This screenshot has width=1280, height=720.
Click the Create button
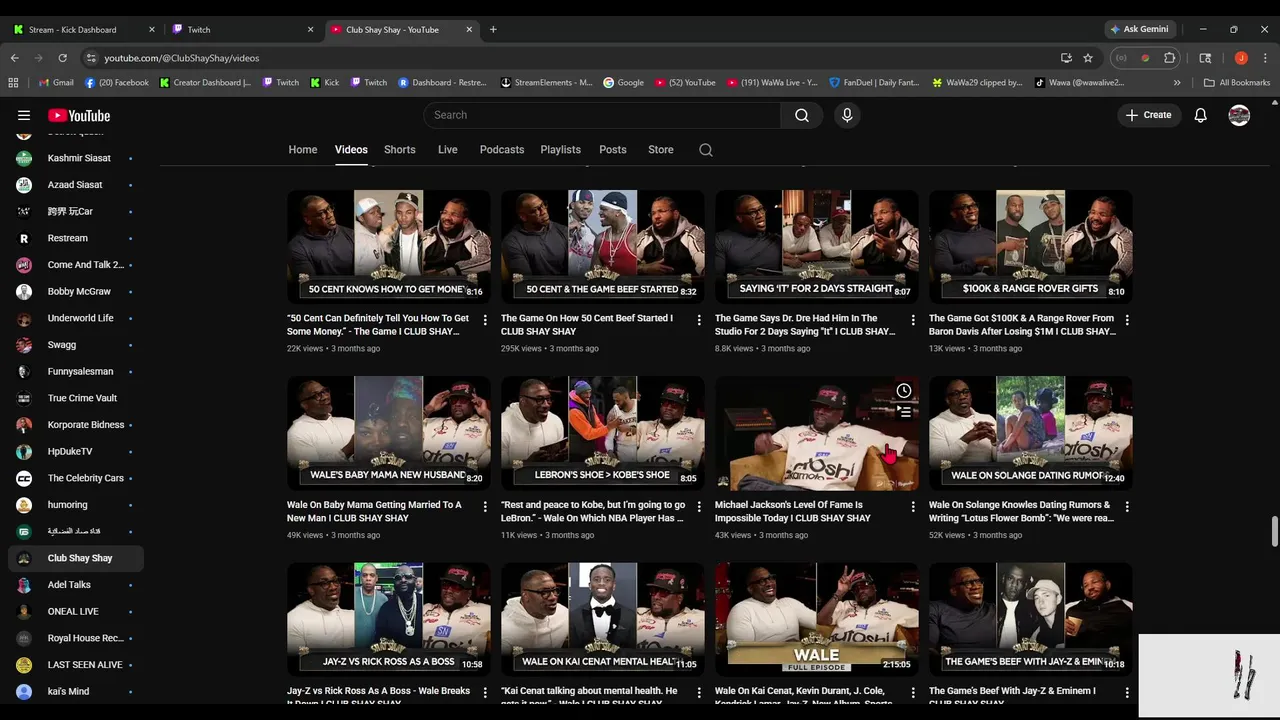[x=1148, y=115]
